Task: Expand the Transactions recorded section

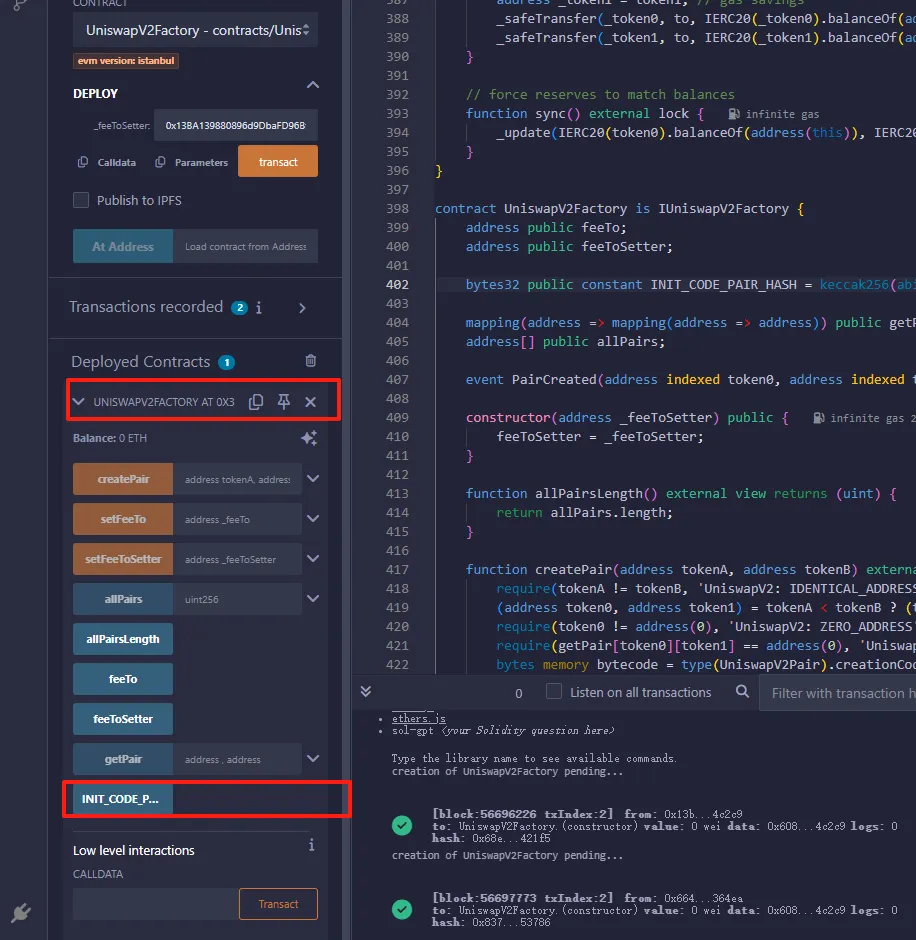Action: point(303,308)
